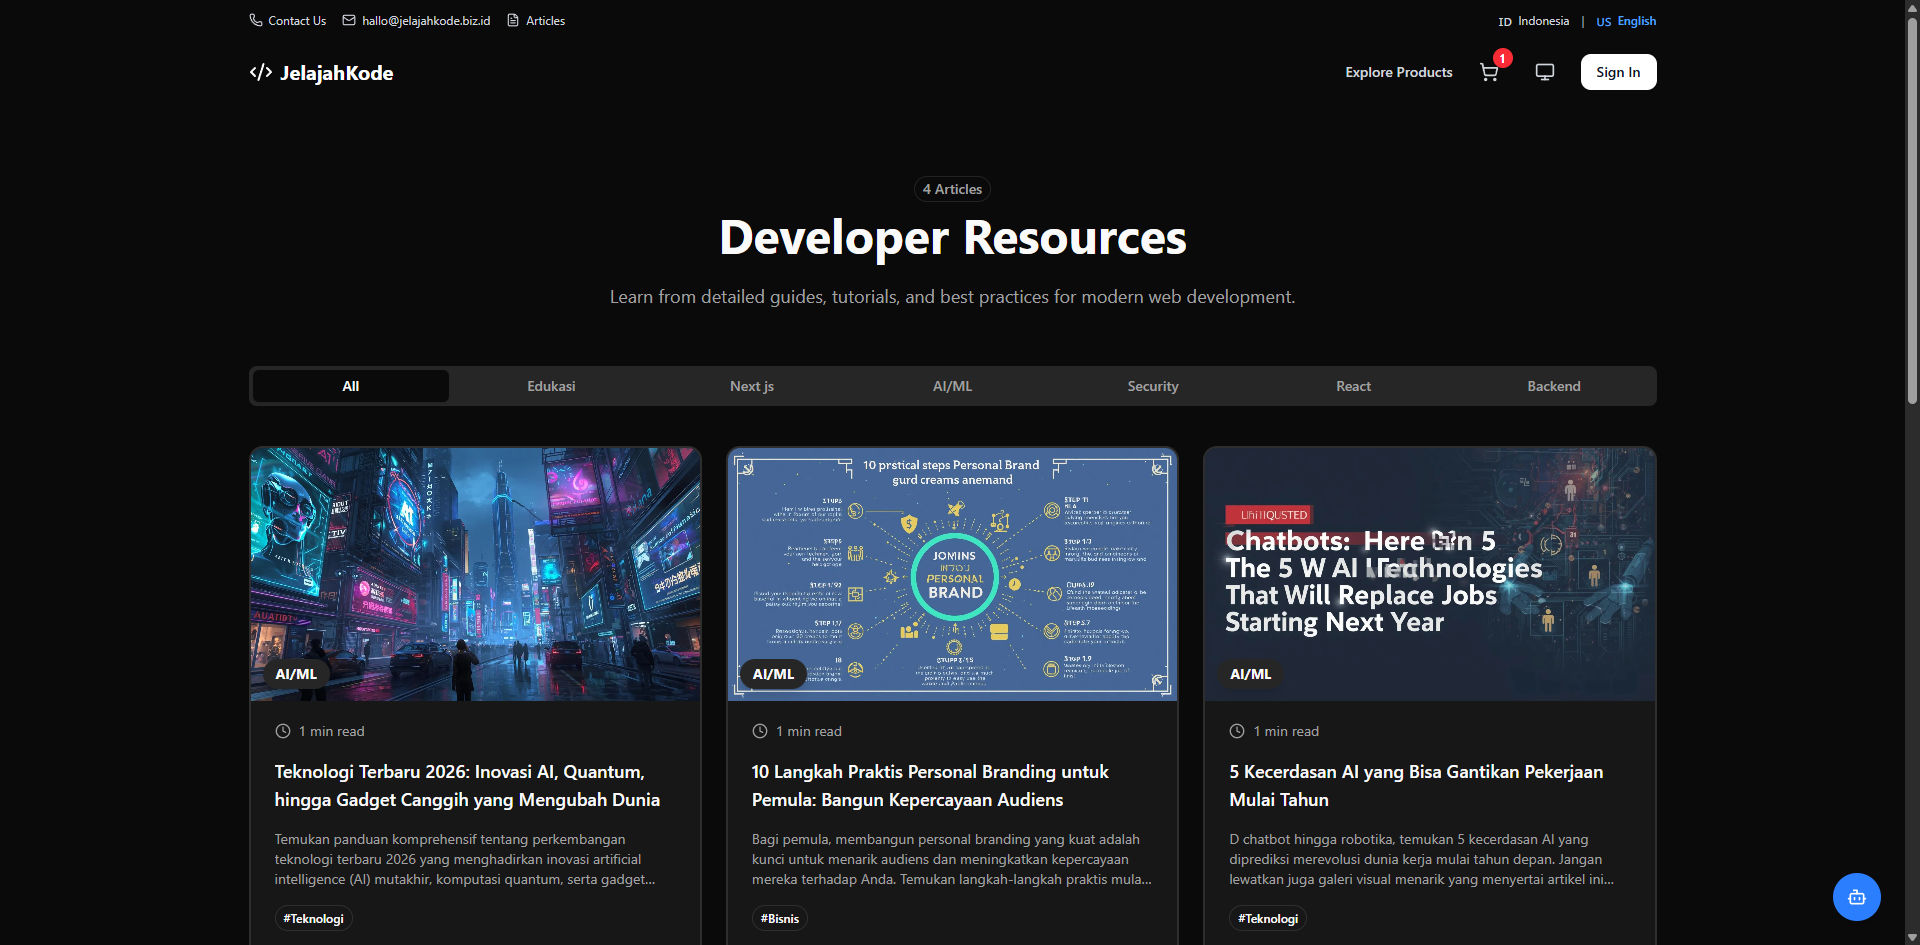This screenshot has width=1920, height=945.
Task: Click the AI/ML badge on the first article card
Action: click(x=295, y=674)
